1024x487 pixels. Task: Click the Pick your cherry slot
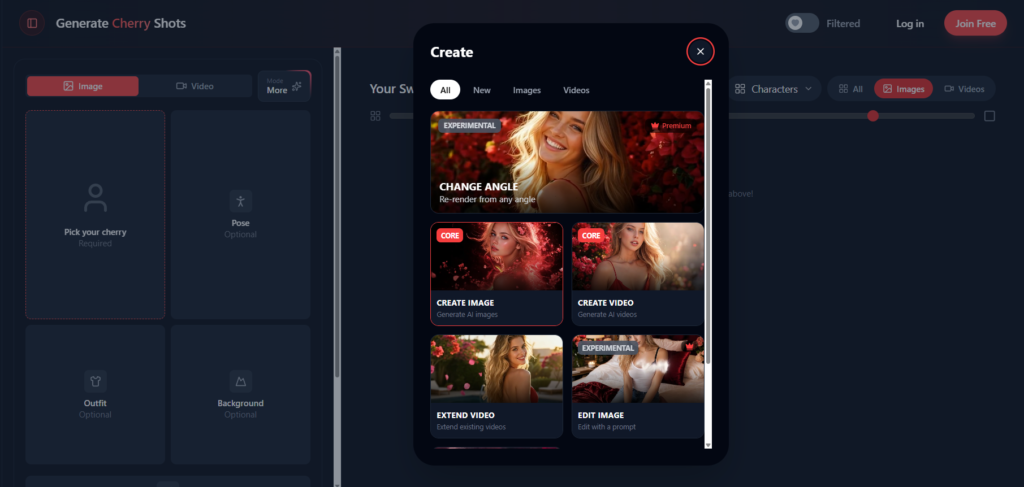[95, 214]
